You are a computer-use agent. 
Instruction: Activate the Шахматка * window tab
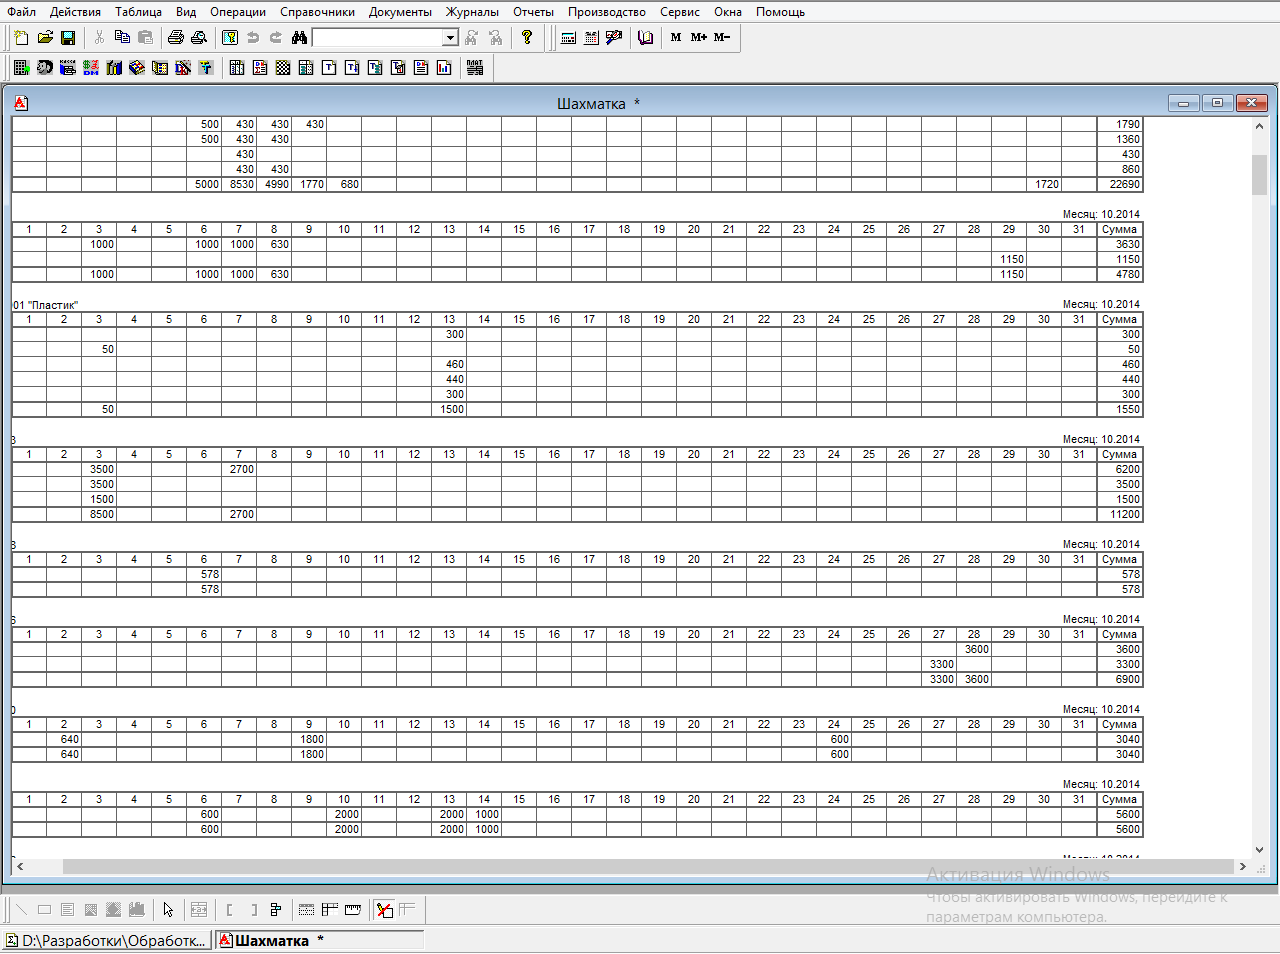pos(320,940)
